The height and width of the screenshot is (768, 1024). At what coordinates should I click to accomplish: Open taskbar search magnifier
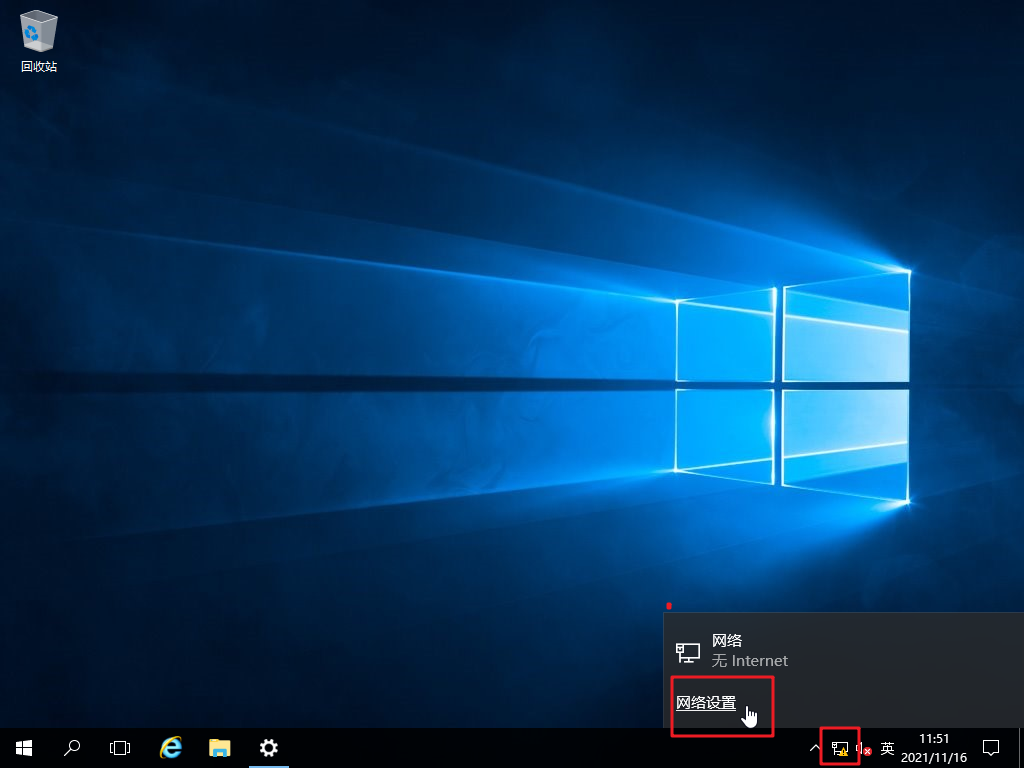tap(72, 748)
